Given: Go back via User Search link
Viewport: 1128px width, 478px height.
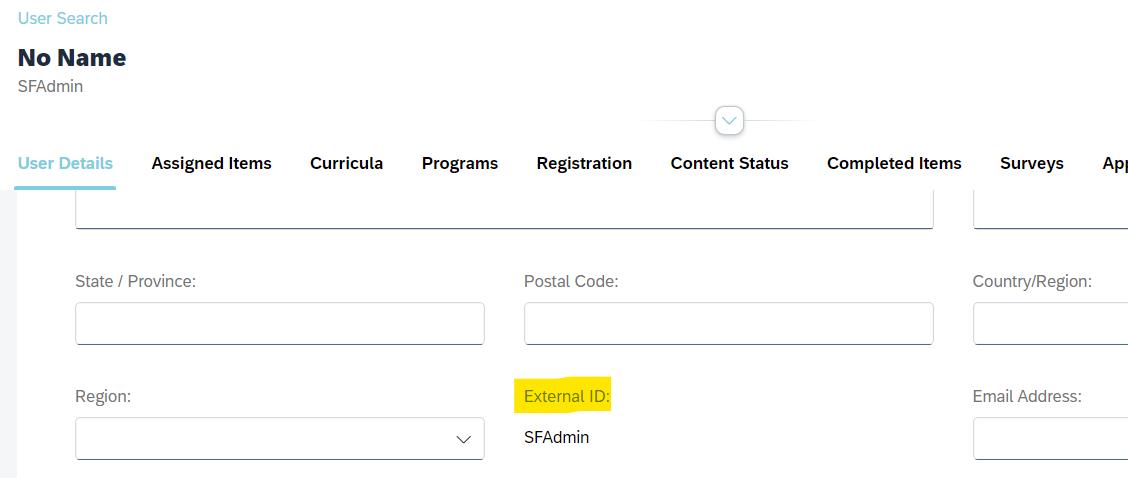Looking at the screenshot, I should [x=63, y=18].
